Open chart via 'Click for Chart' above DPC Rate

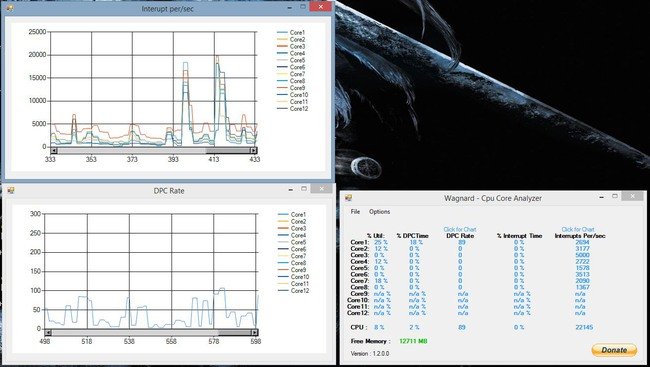click(x=460, y=229)
